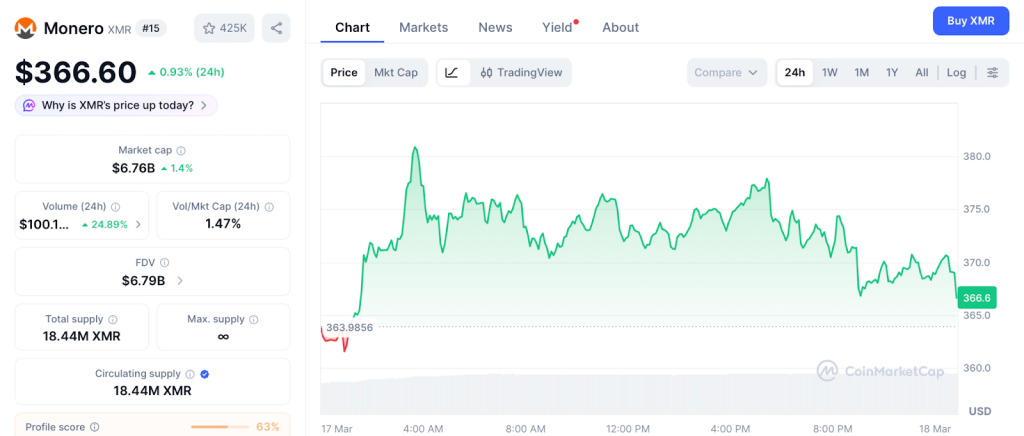Click the 363.9856 opening price label
The image size is (1024, 436).
tap(349, 327)
